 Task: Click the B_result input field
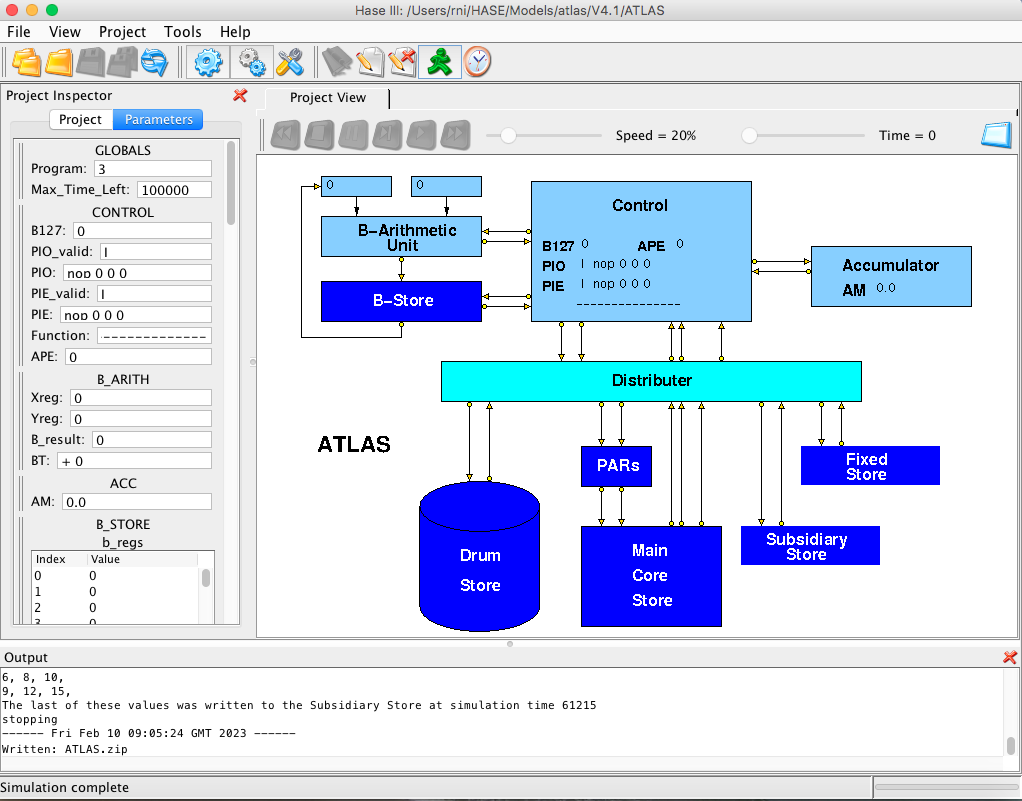(152, 439)
